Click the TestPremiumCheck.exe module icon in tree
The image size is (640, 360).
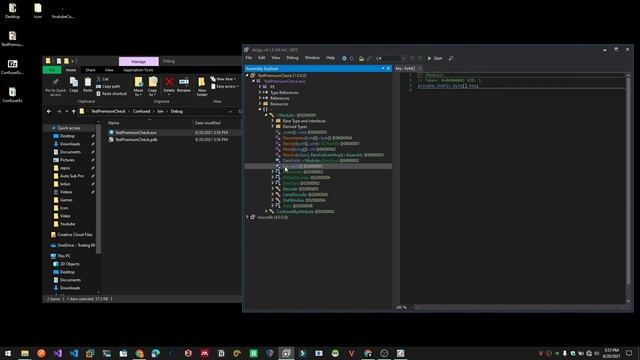[x=259, y=81]
